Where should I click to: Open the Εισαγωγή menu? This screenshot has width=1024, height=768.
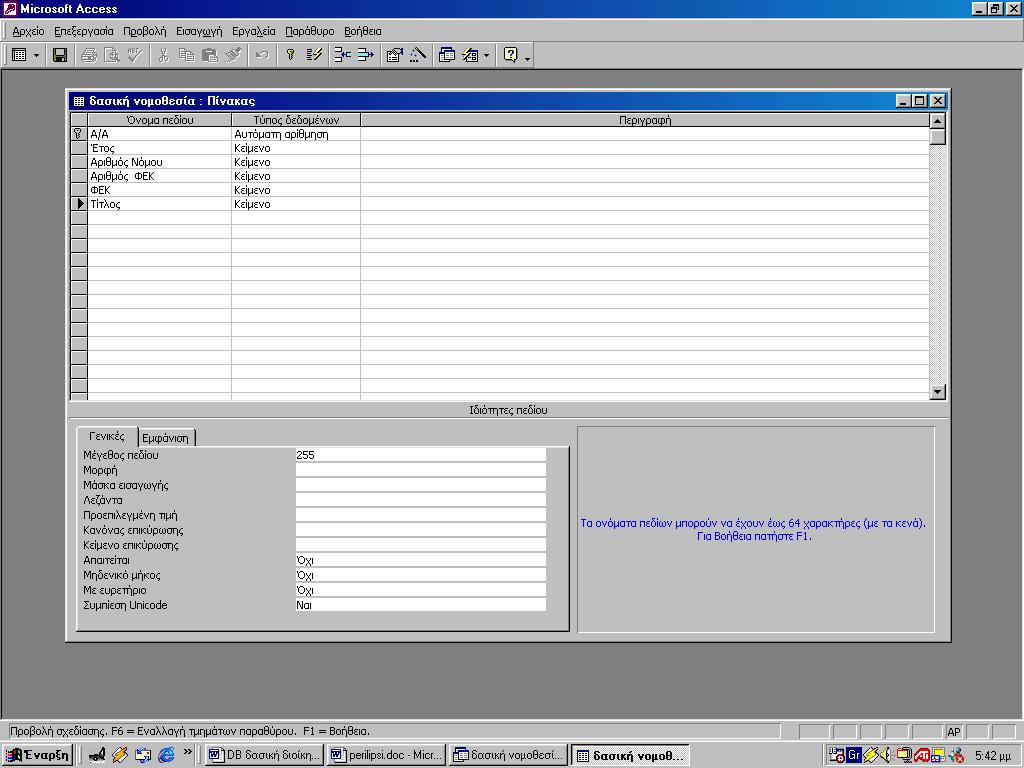click(x=199, y=31)
